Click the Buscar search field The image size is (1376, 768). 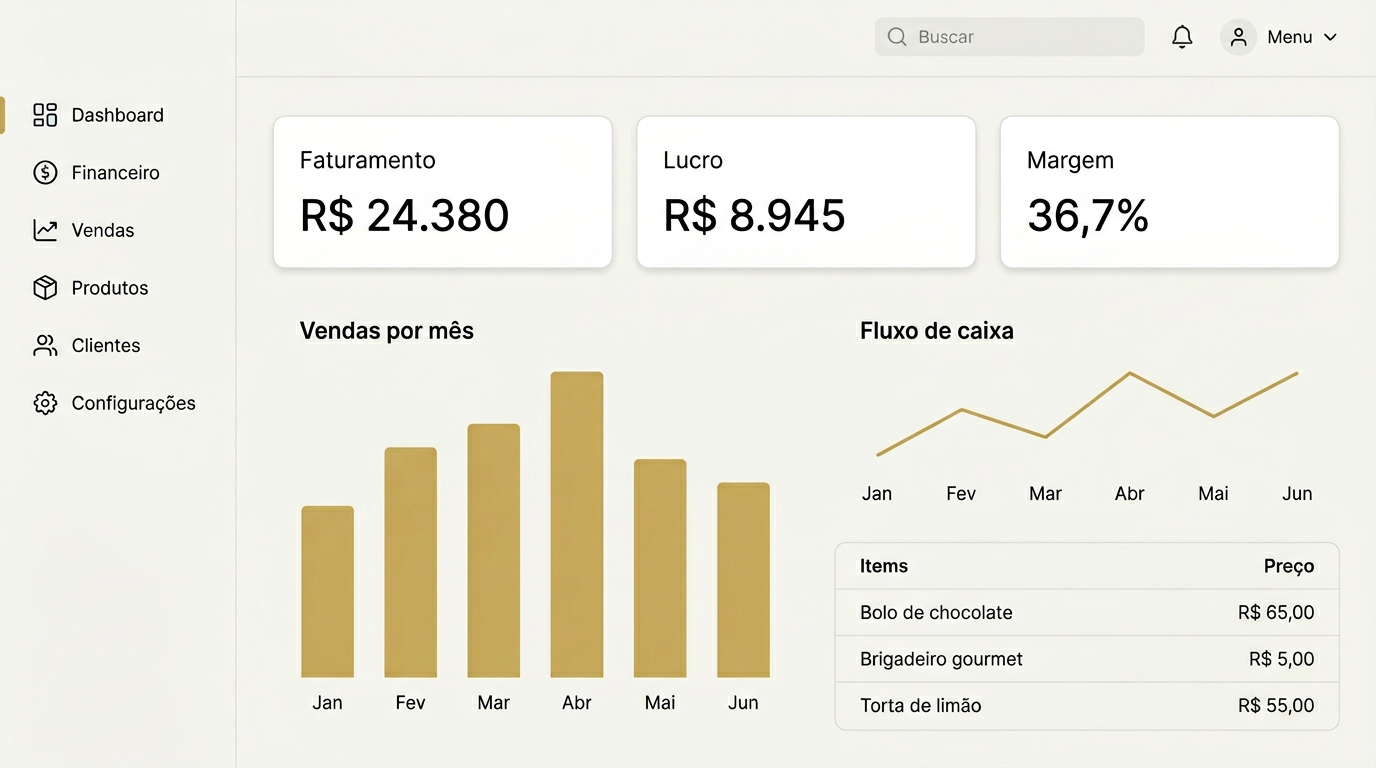point(1009,36)
